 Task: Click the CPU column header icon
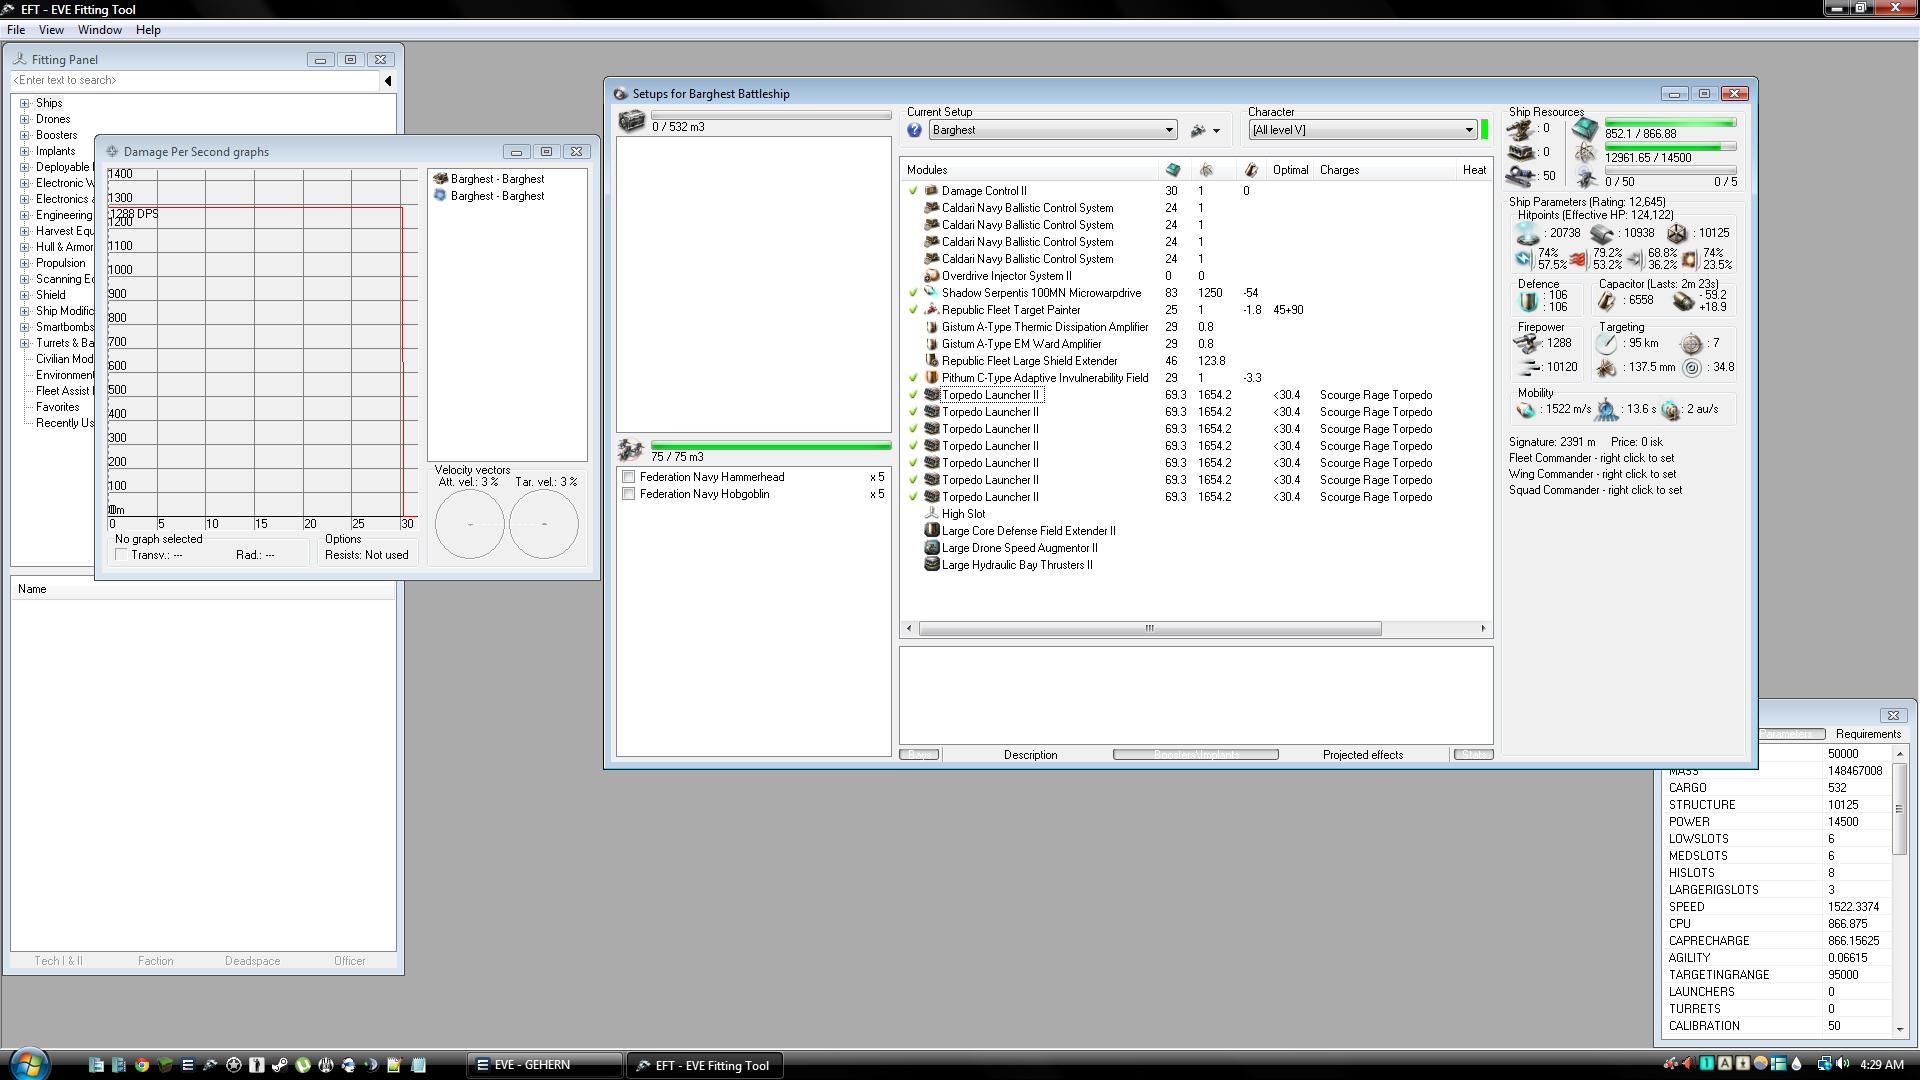pos(1173,170)
